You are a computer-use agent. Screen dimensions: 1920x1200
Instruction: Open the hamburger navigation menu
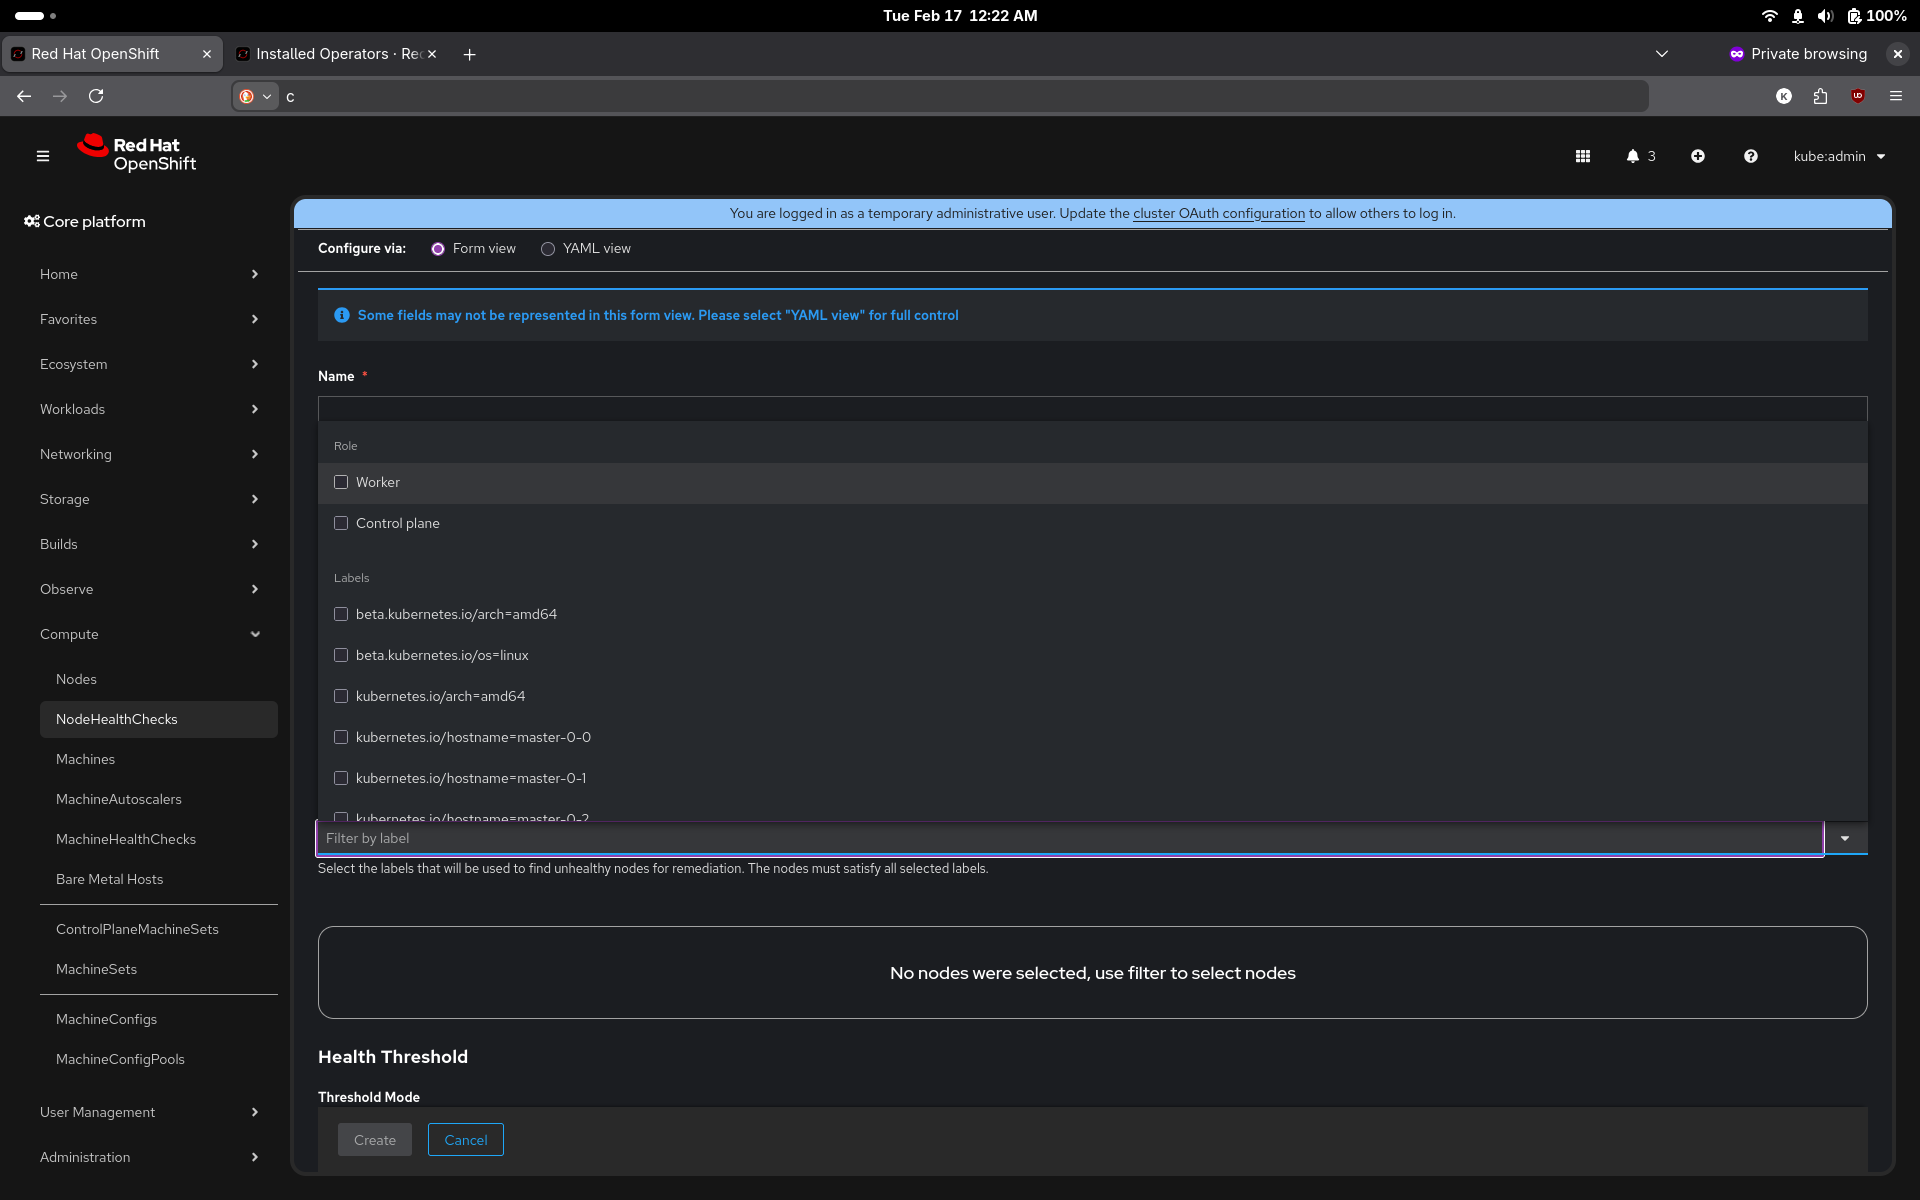pyautogui.click(x=43, y=156)
